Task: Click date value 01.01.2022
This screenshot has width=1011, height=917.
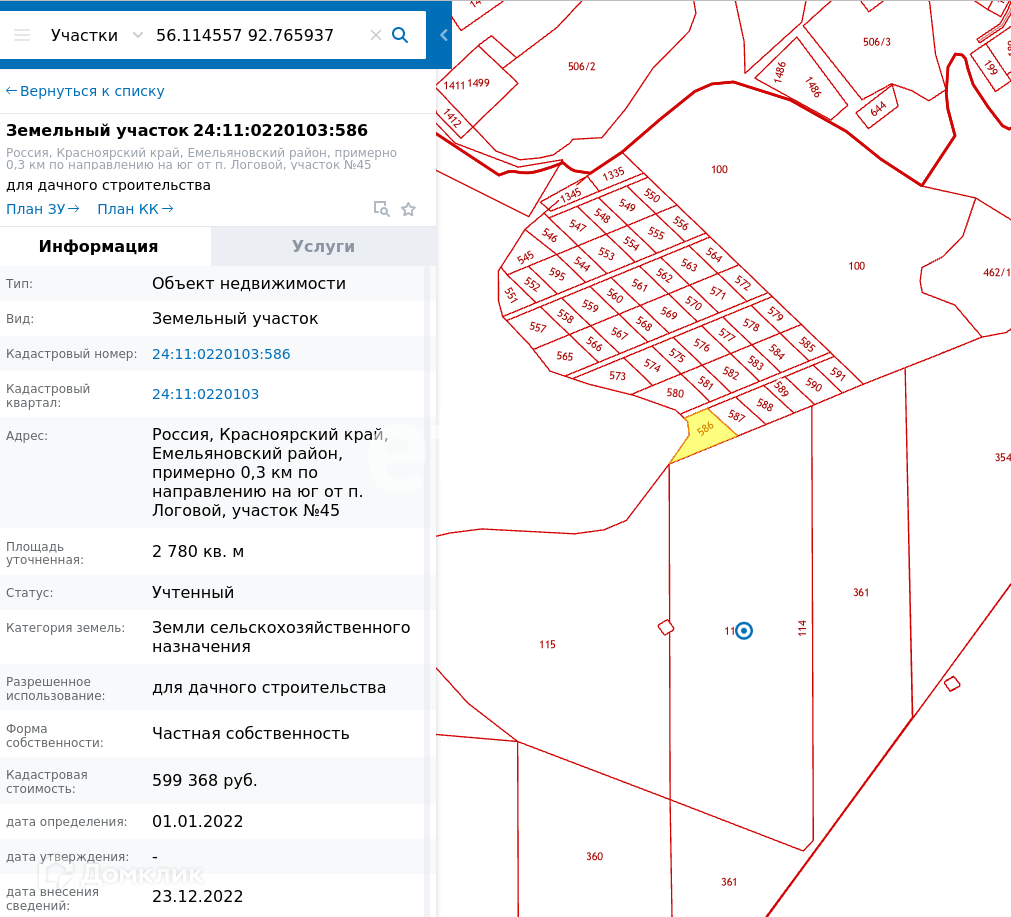Action: (197, 822)
